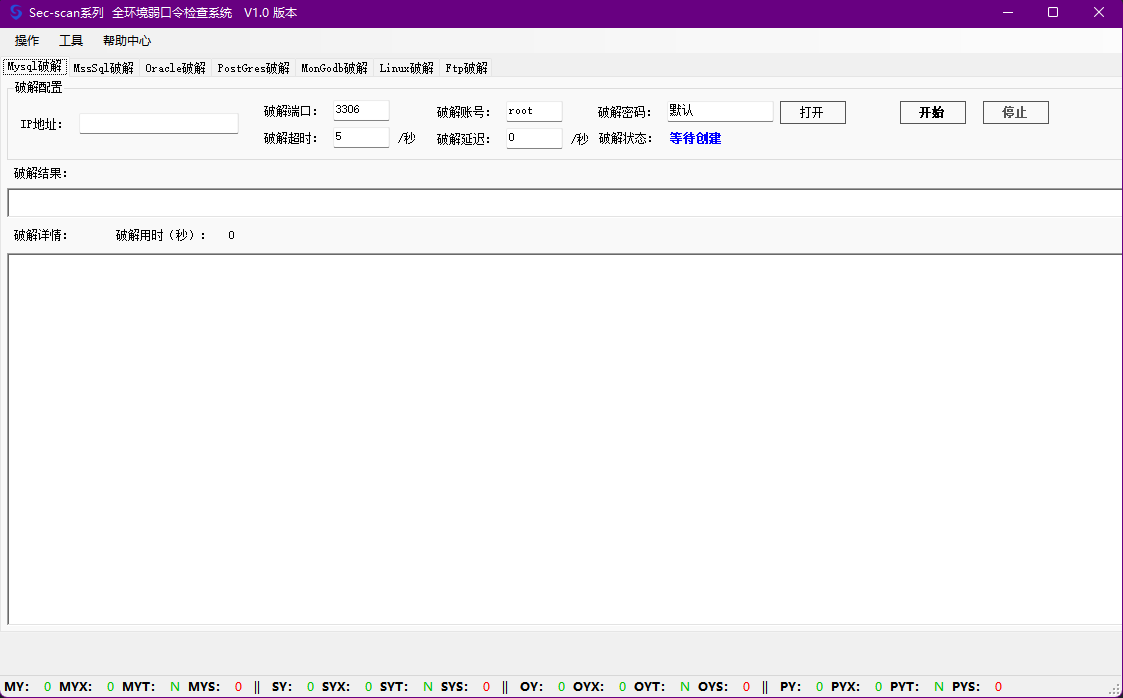1123x698 pixels.
Task: Click the IP地址 input field
Action: (159, 124)
